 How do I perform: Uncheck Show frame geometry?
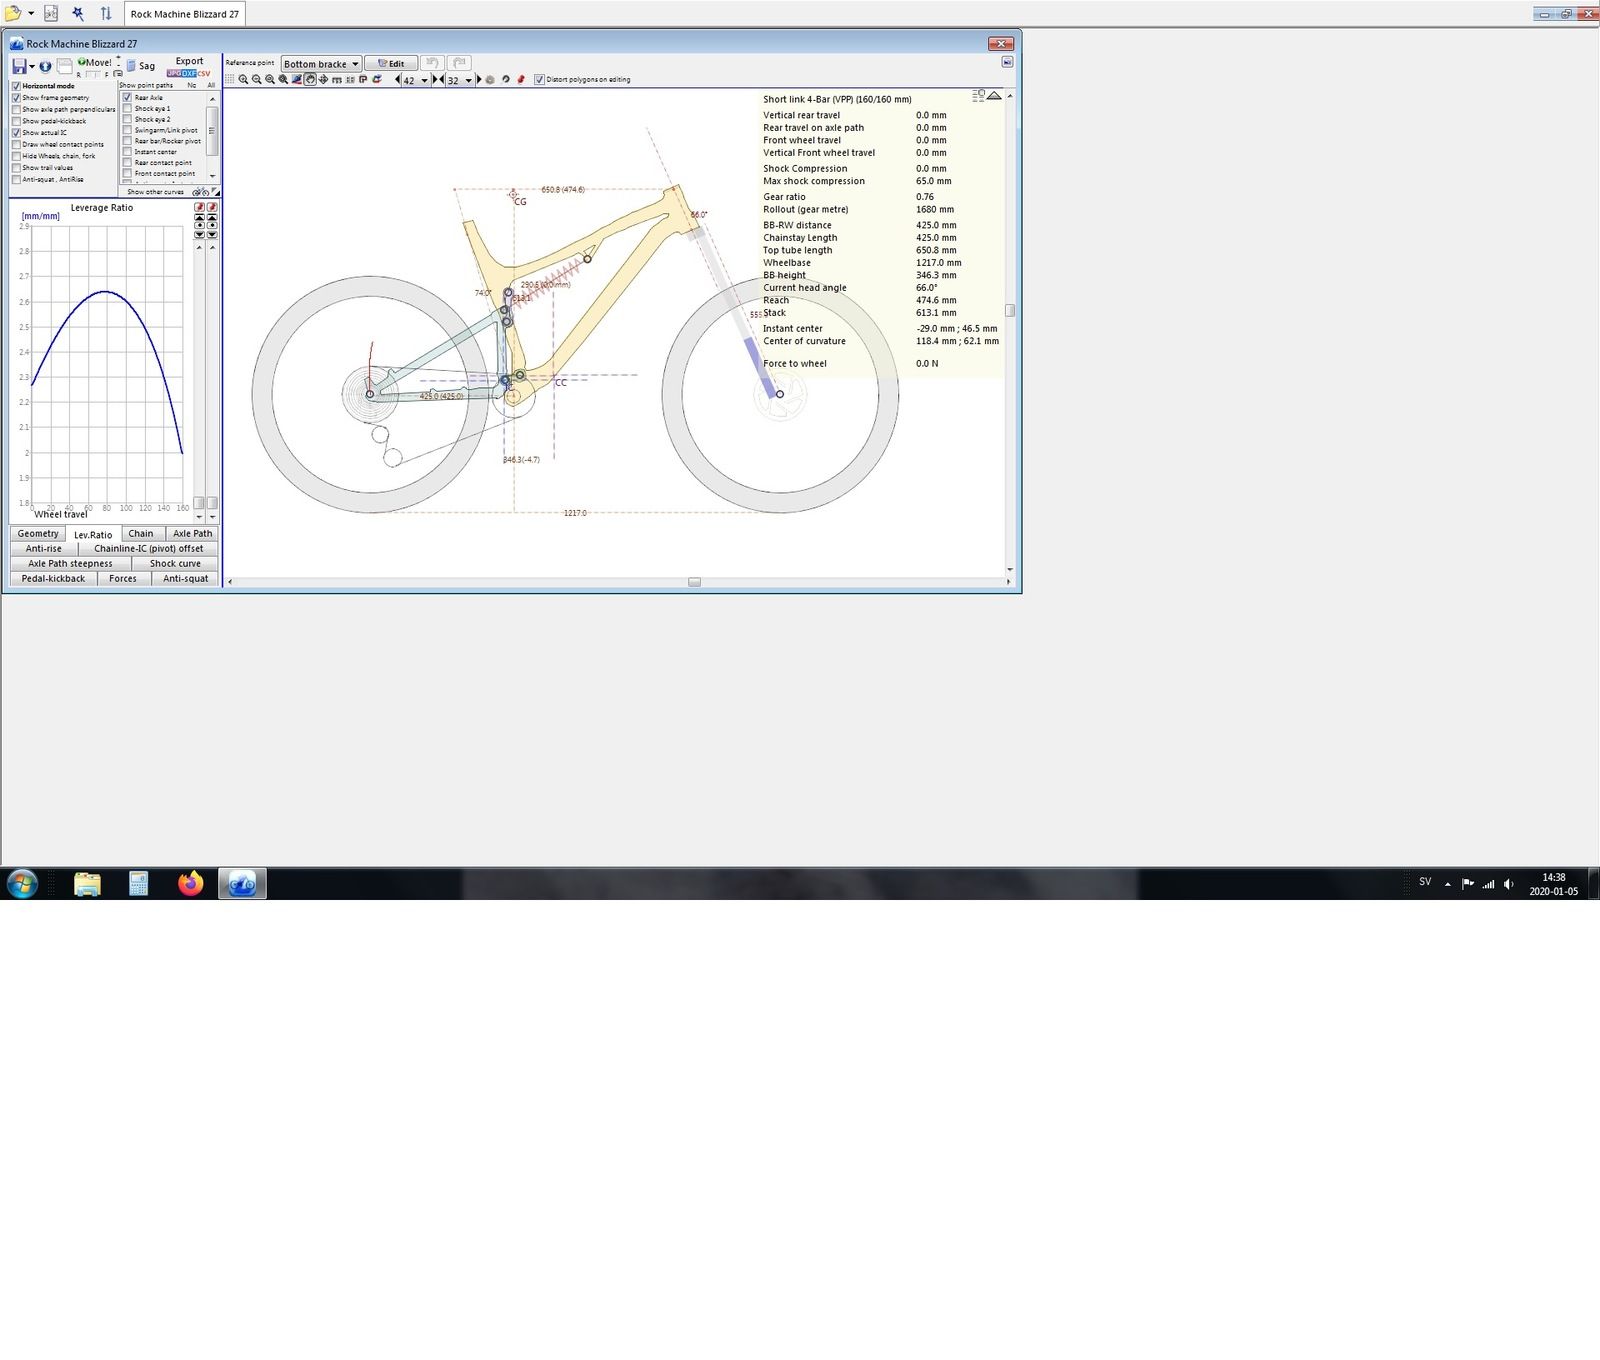(x=16, y=98)
